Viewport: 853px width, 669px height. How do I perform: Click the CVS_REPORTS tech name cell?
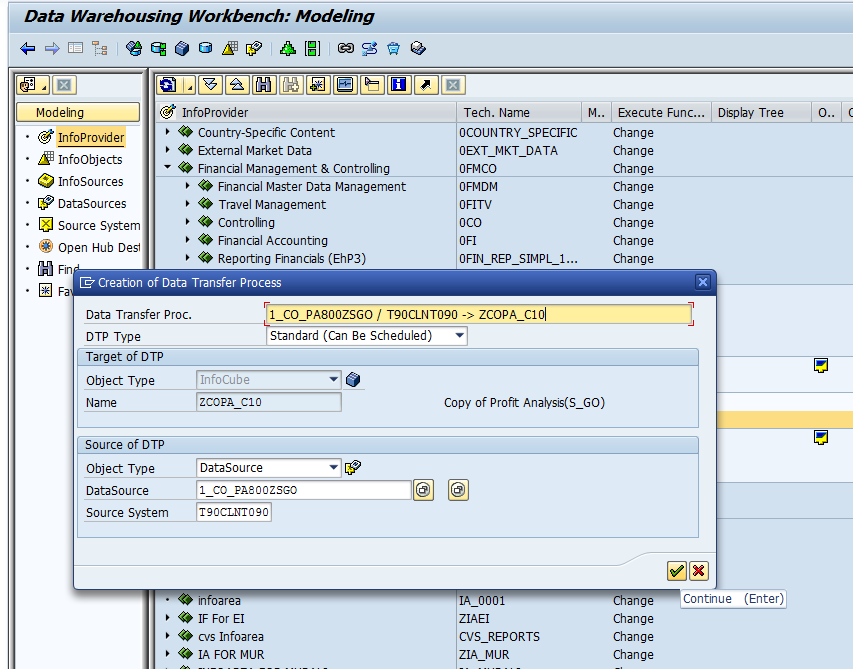pyautogui.click(x=499, y=636)
